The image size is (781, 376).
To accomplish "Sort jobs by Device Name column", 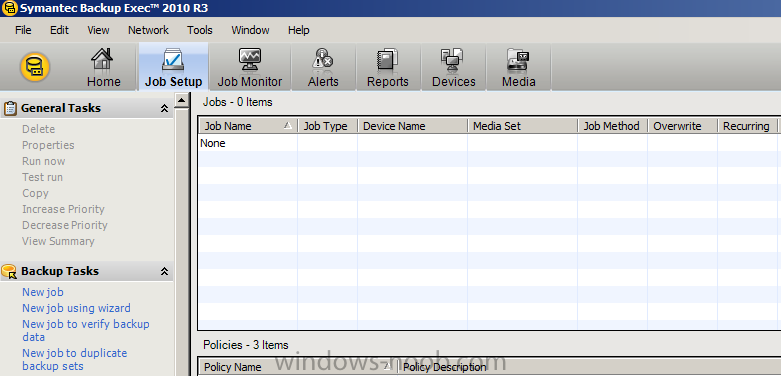I will (x=413, y=126).
